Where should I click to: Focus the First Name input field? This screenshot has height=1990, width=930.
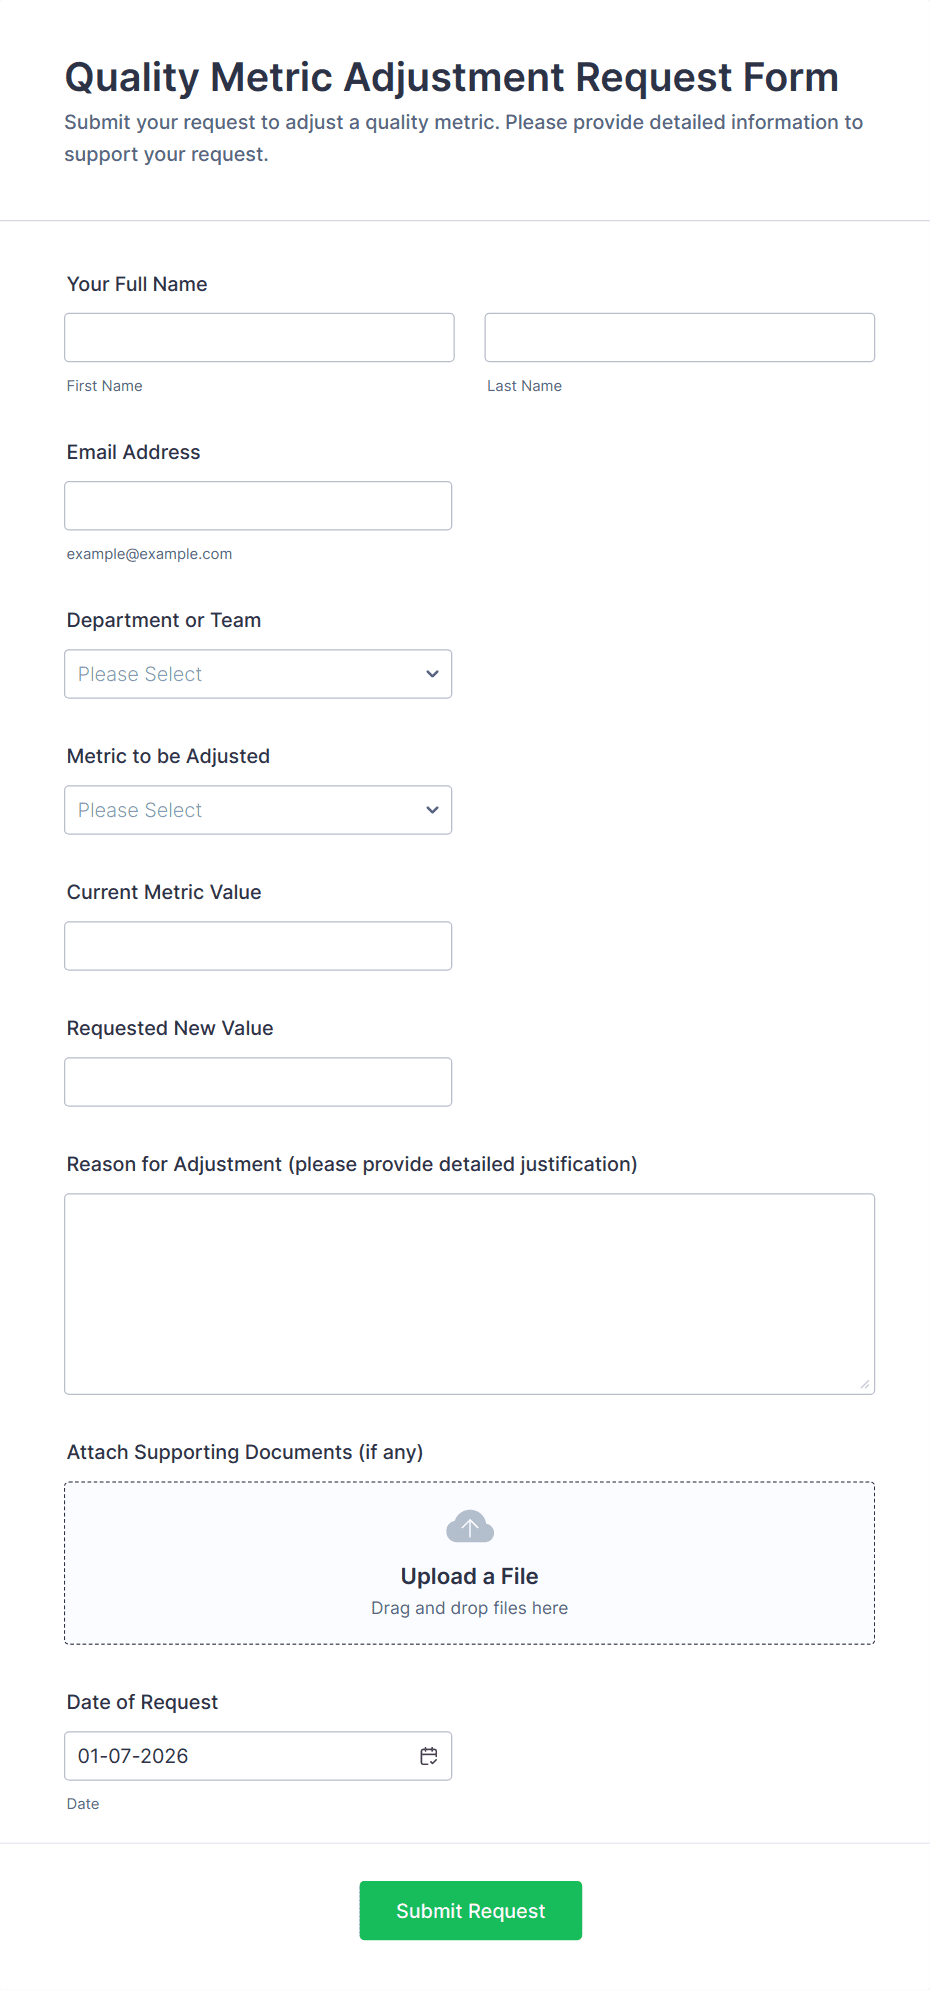click(259, 338)
